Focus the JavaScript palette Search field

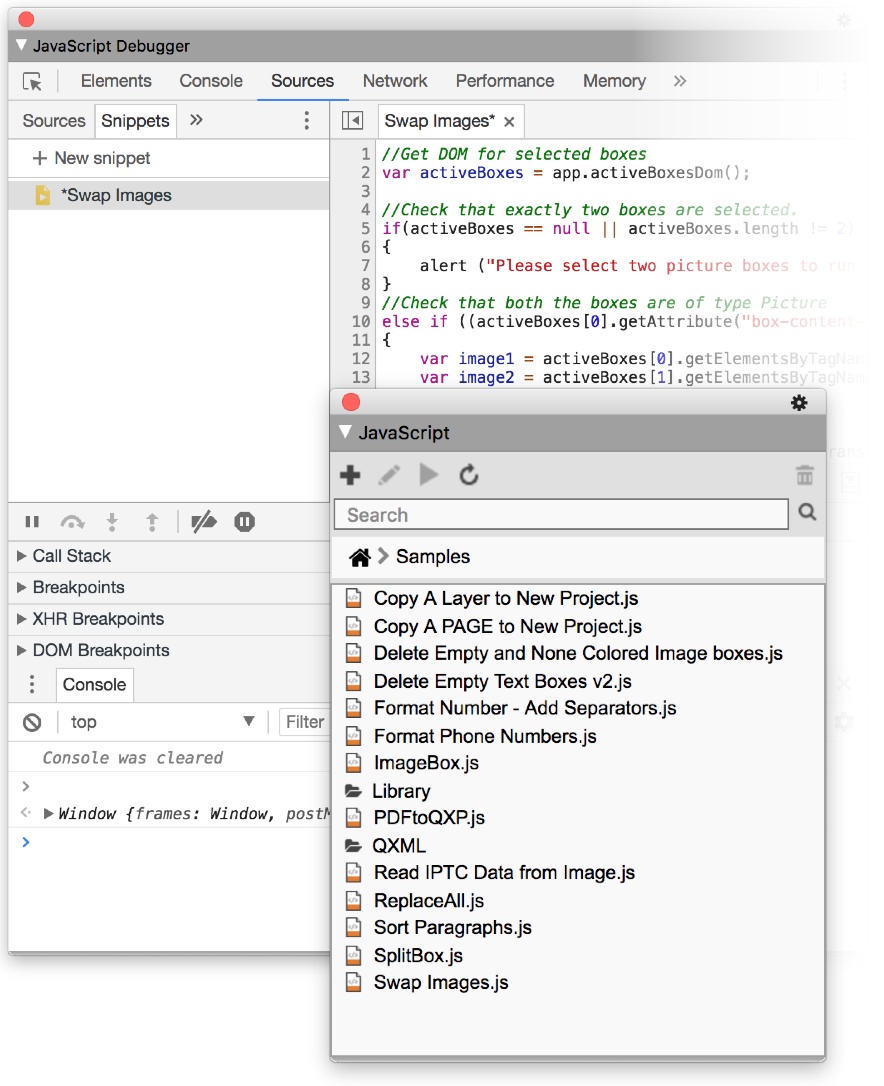coord(561,515)
